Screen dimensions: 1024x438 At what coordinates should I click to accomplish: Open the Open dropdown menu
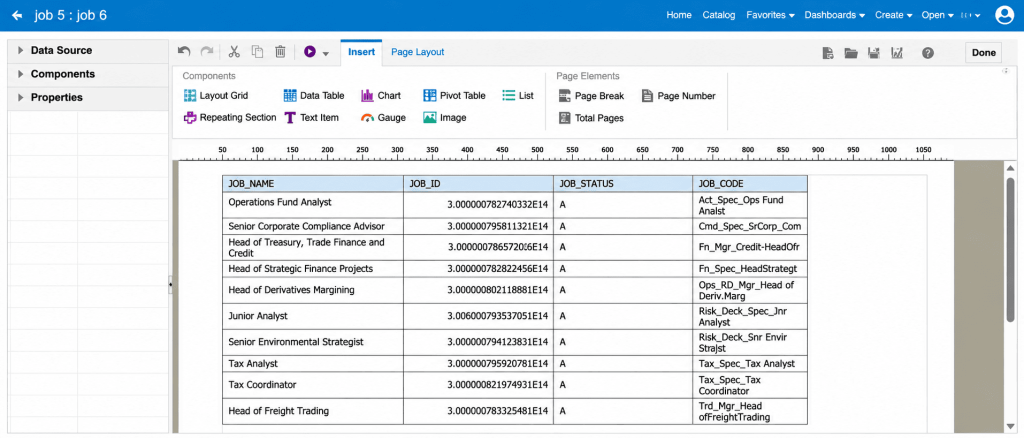click(x=937, y=15)
